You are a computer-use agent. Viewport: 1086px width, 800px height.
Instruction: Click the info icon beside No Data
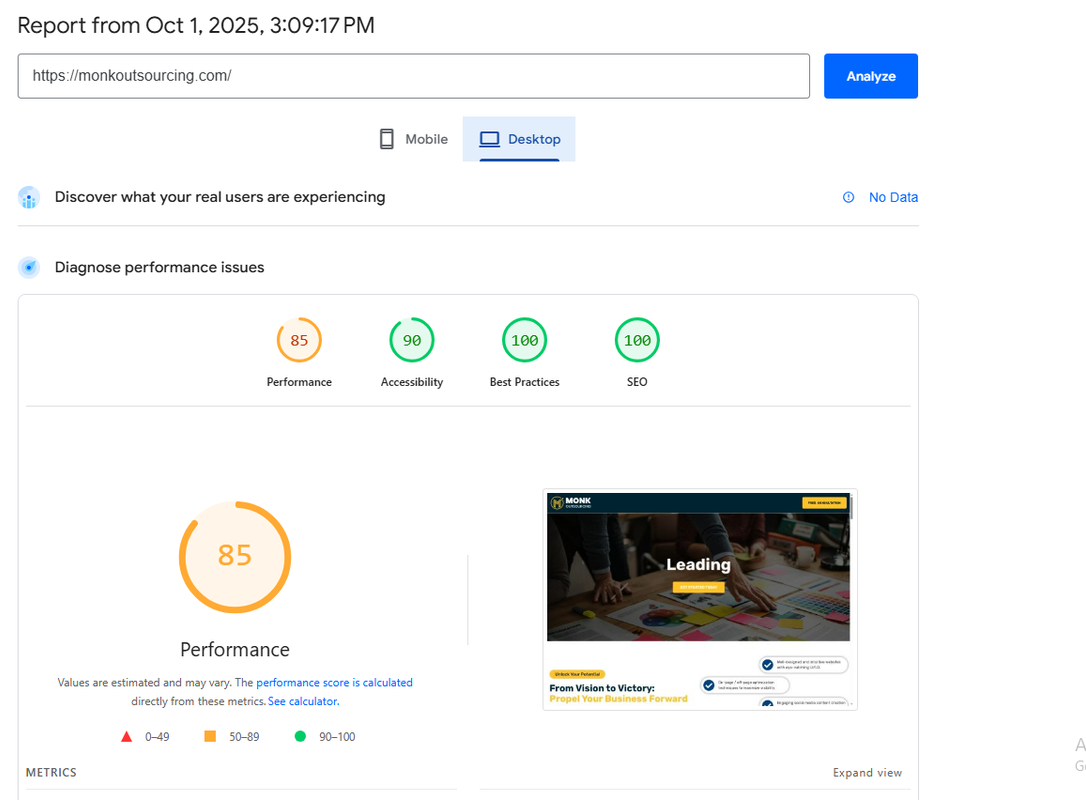tap(848, 197)
